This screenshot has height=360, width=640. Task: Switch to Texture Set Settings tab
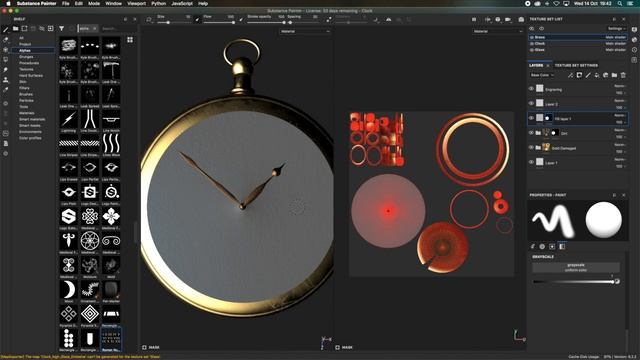coord(576,65)
